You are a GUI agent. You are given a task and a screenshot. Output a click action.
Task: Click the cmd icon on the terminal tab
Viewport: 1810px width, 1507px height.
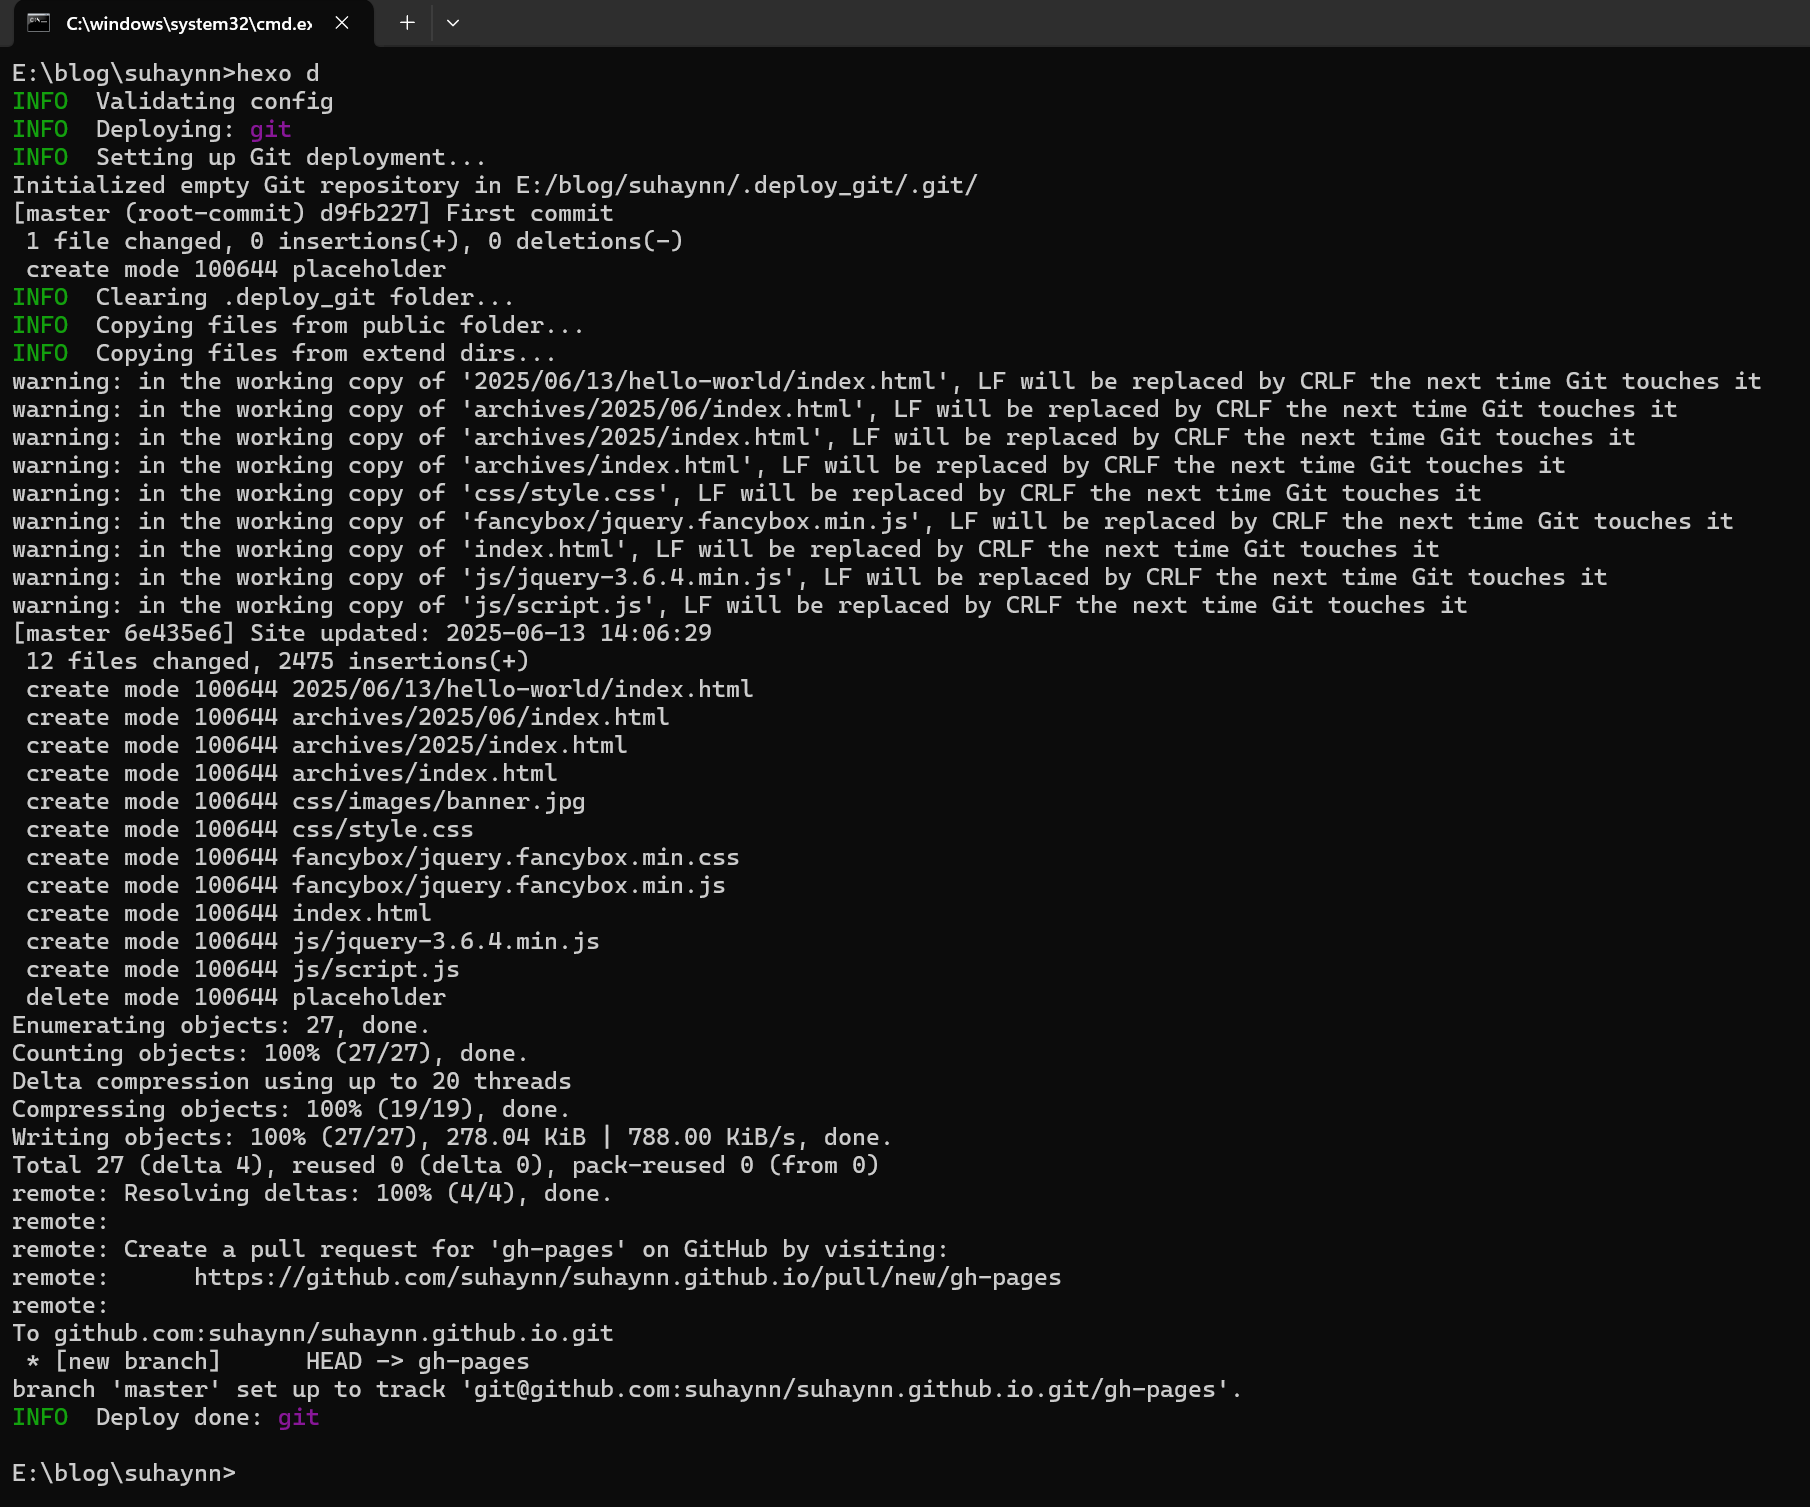(38, 23)
